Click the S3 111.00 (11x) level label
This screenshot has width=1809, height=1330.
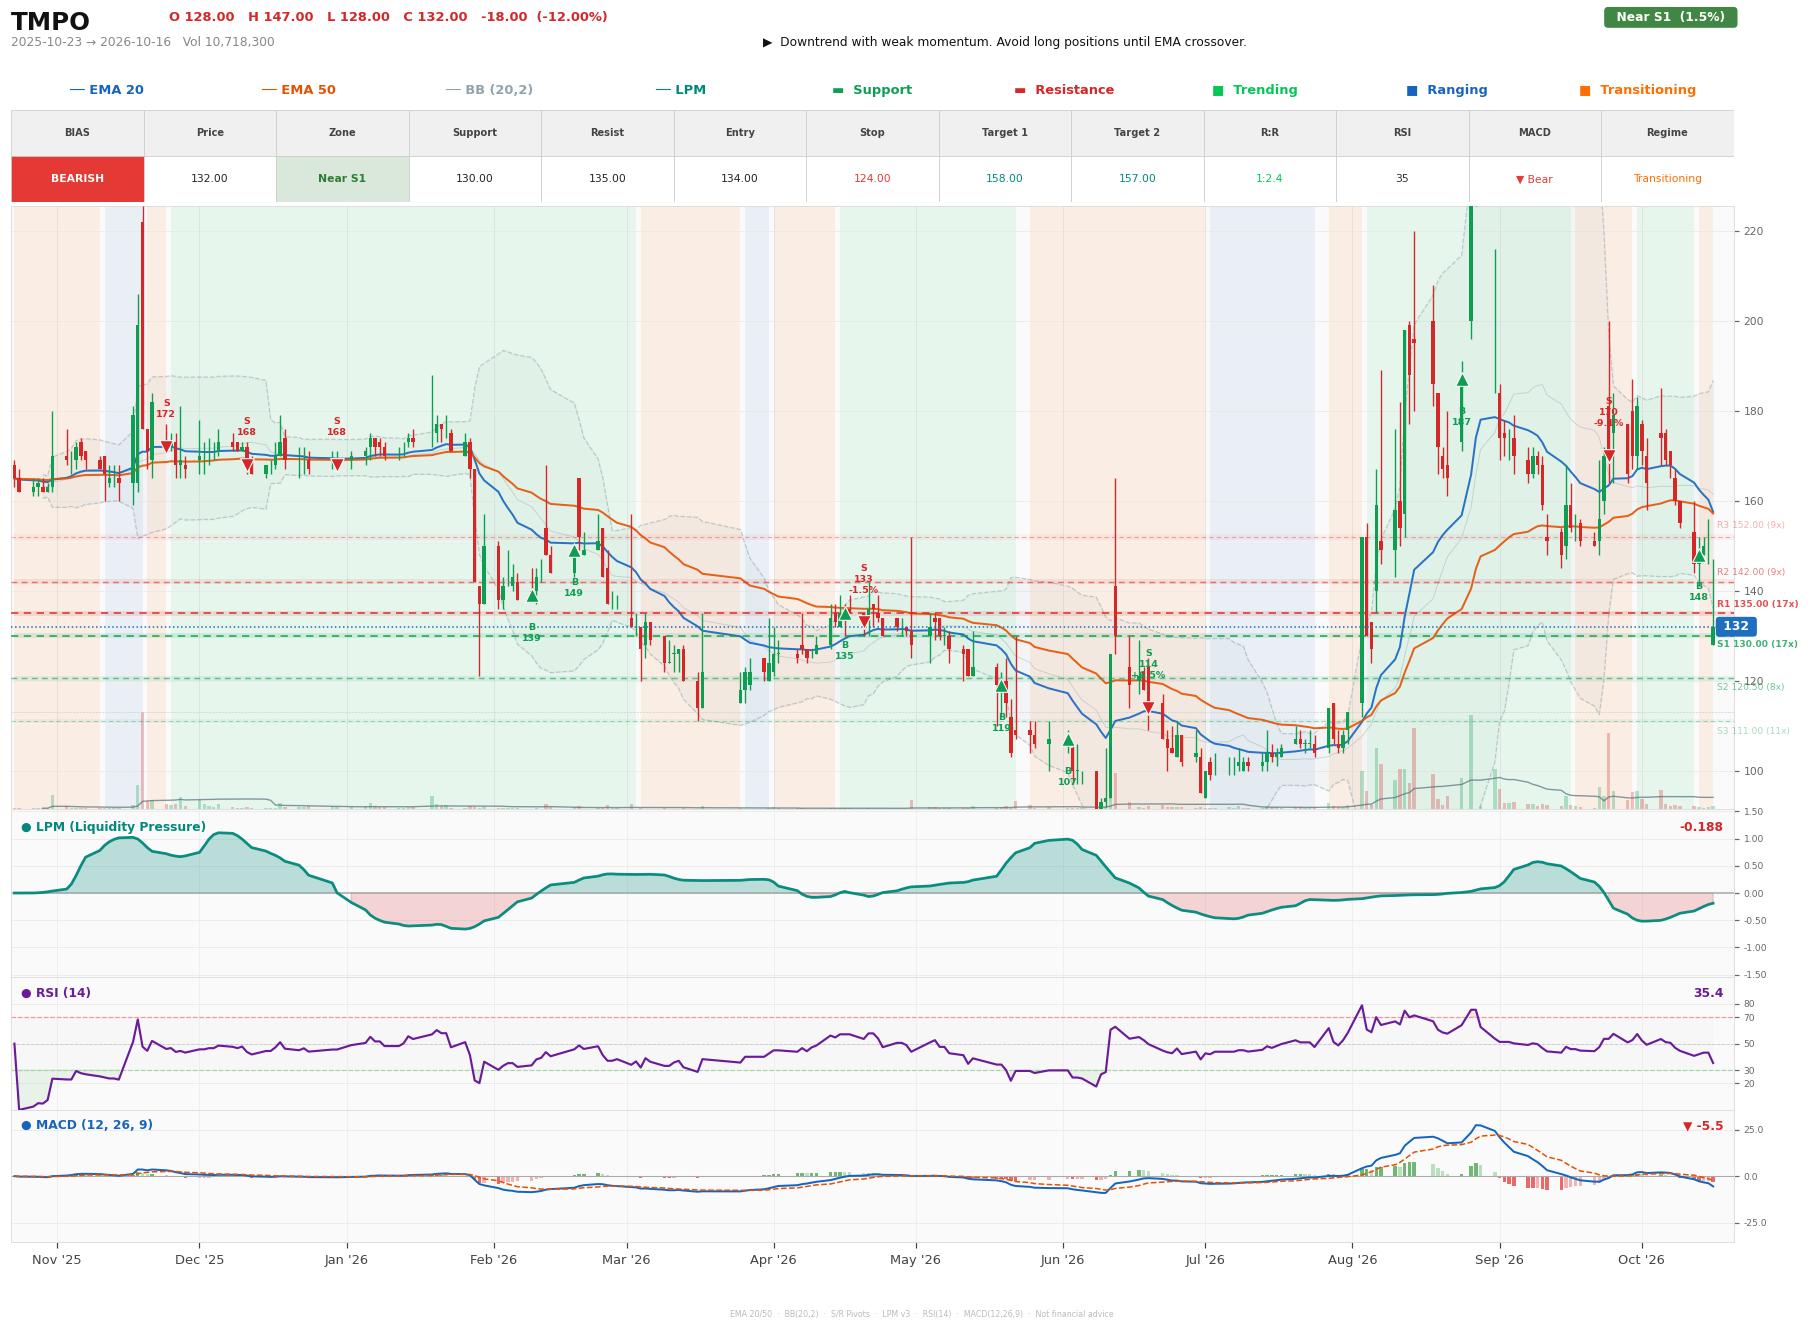pos(1753,731)
